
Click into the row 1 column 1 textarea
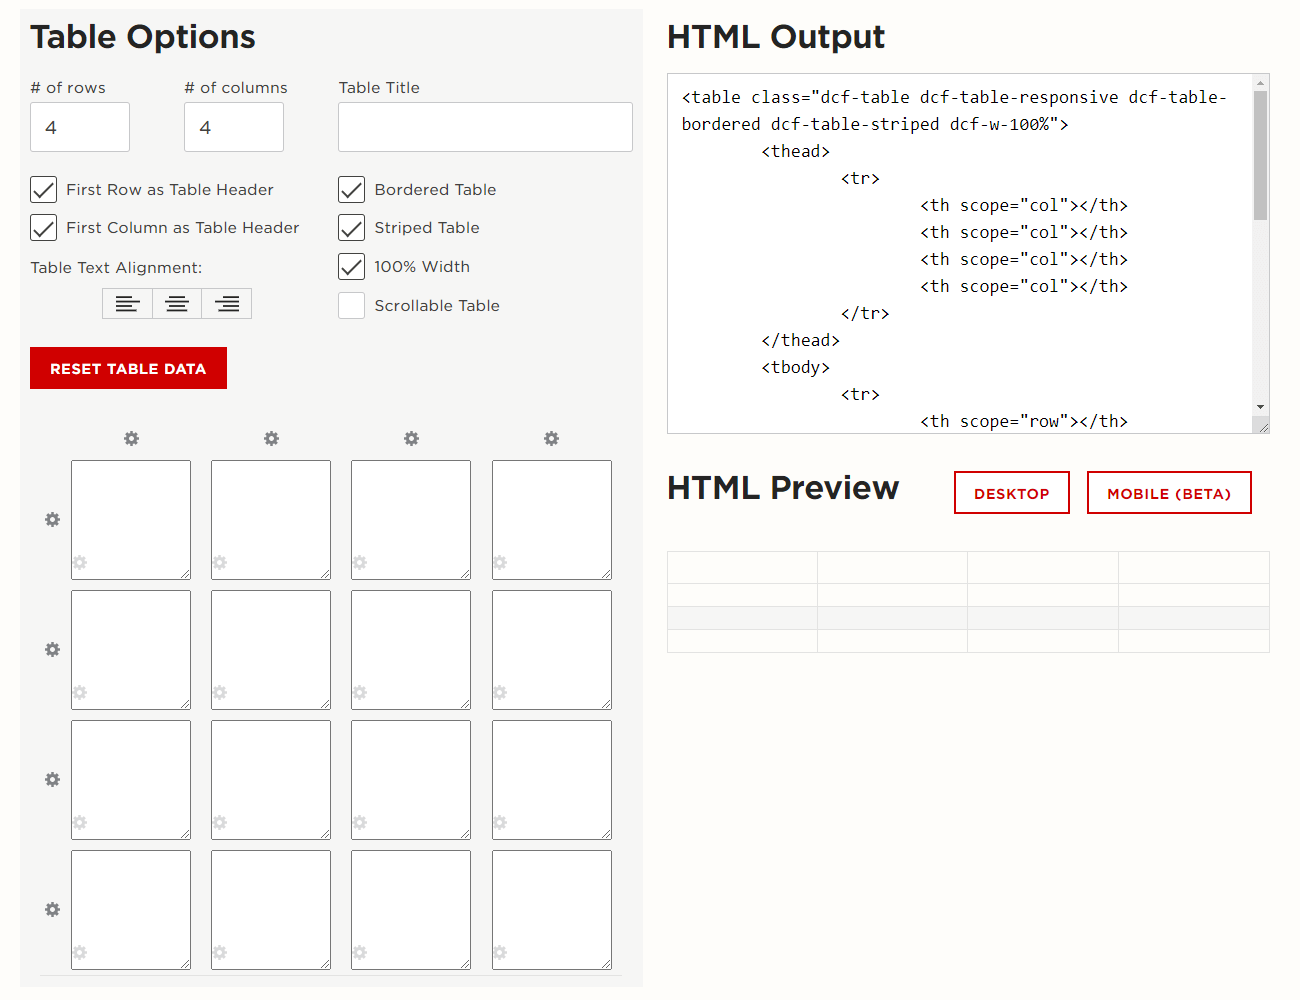pyautogui.click(x=131, y=520)
